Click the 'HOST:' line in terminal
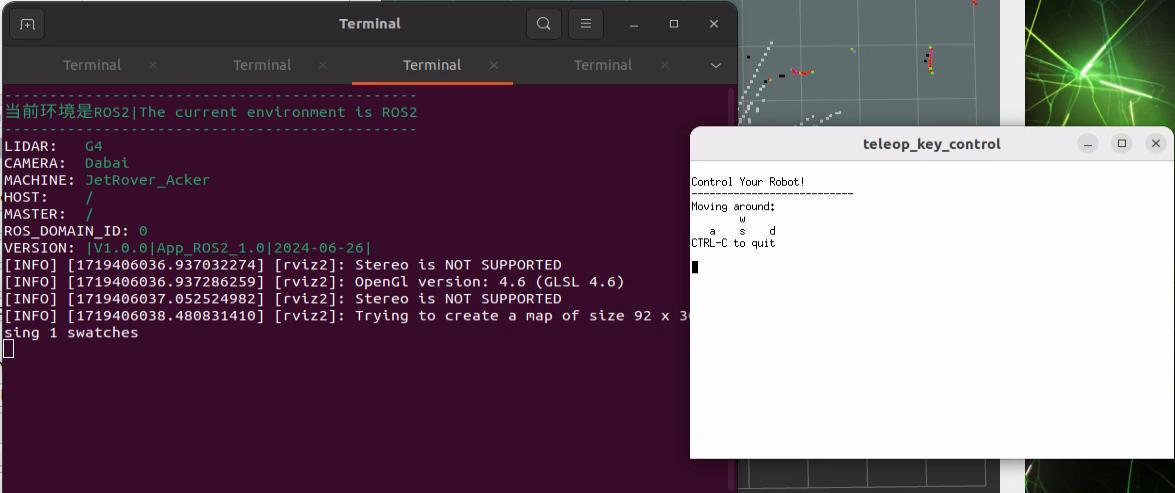 (x=49, y=197)
